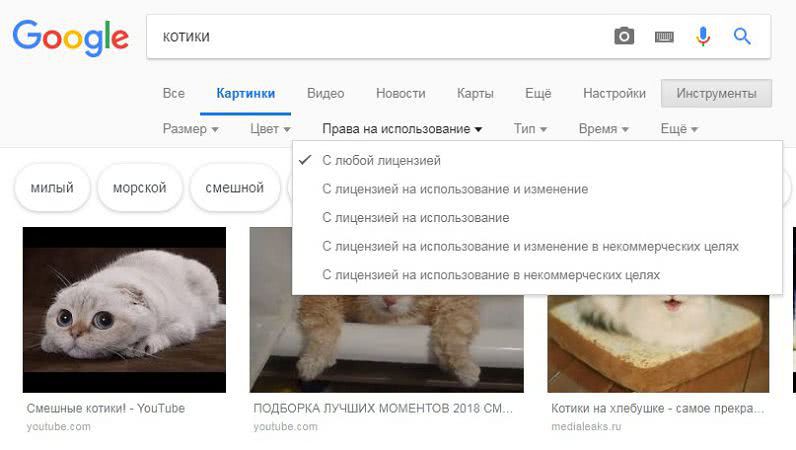
Task: Select the checked 'С любой лицензией' option
Action: pyautogui.click(x=381, y=160)
